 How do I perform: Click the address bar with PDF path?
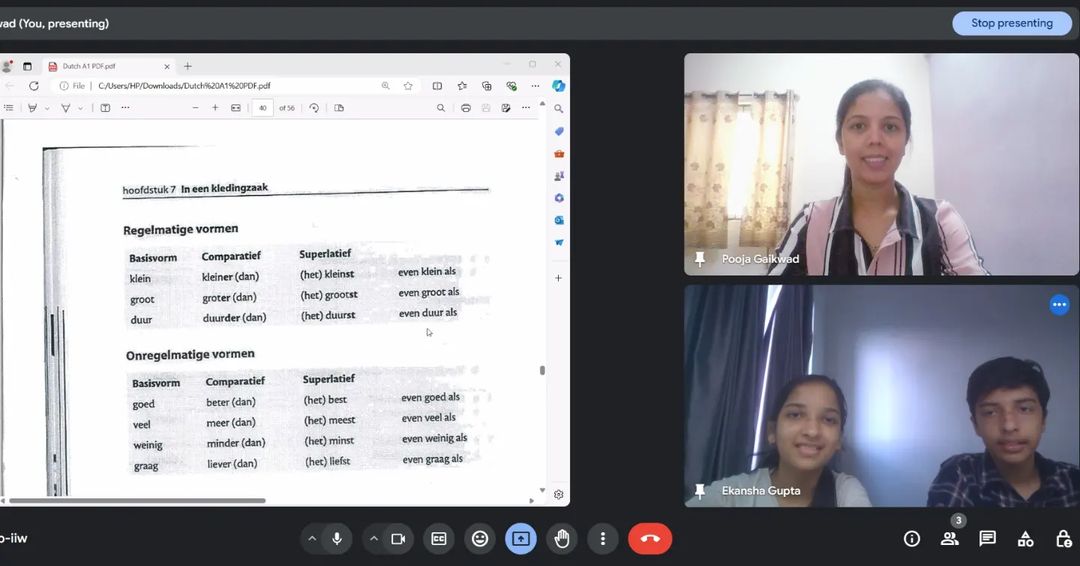234,86
